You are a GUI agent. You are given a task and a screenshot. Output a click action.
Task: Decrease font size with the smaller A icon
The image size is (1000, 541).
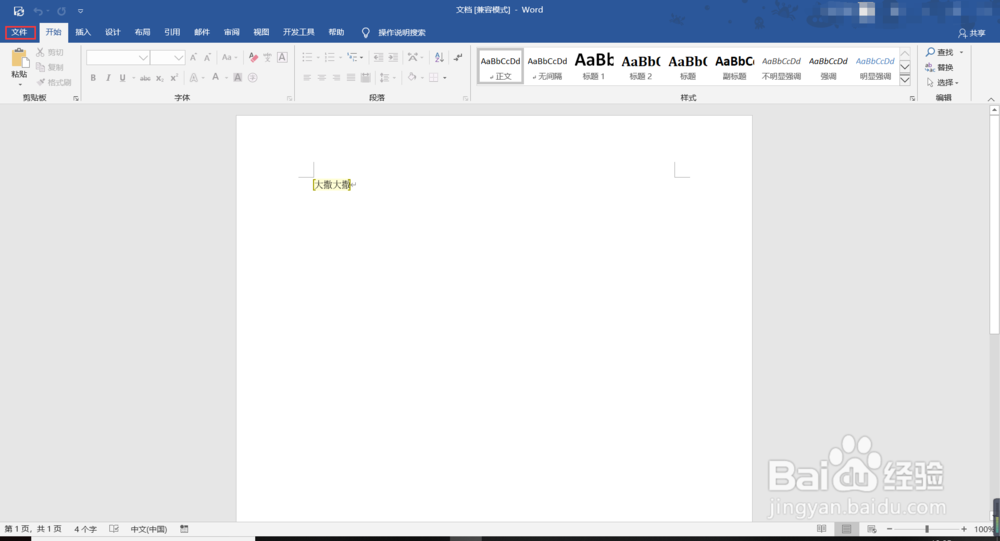[x=207, y=57]
